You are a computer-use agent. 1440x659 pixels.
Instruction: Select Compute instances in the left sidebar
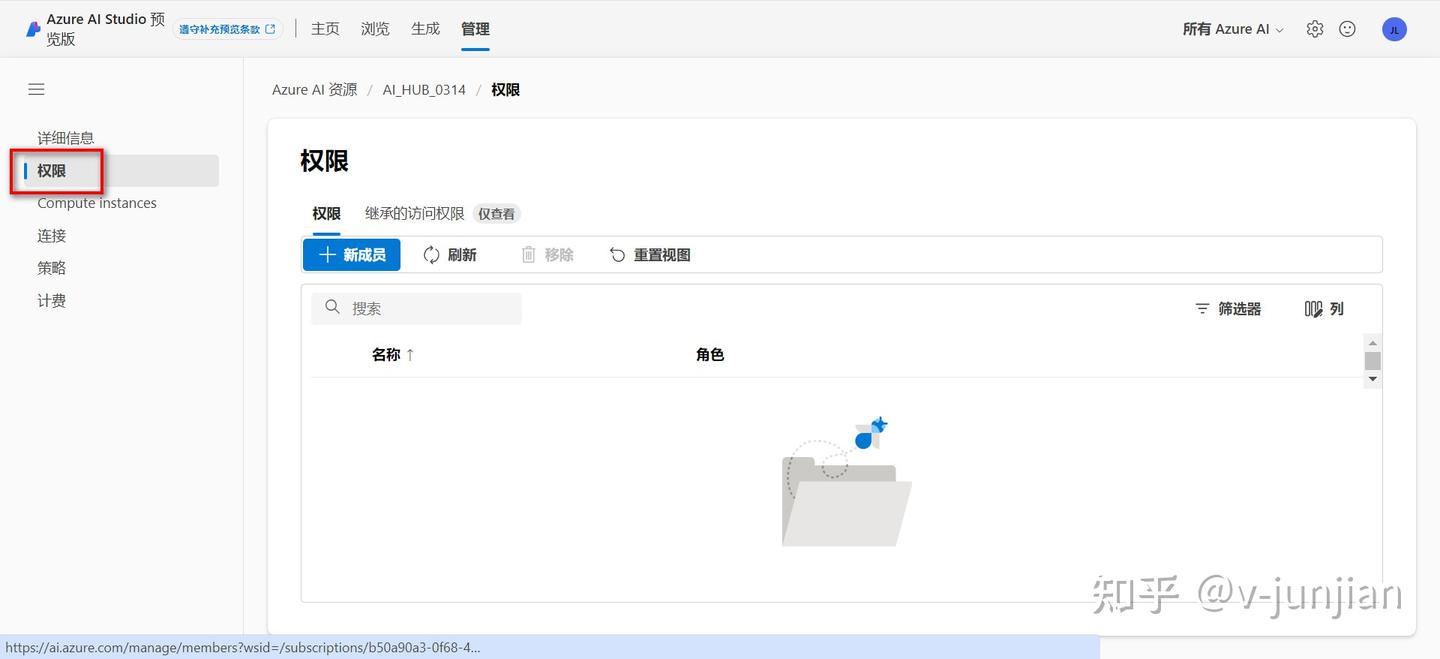tap(96, 202)
